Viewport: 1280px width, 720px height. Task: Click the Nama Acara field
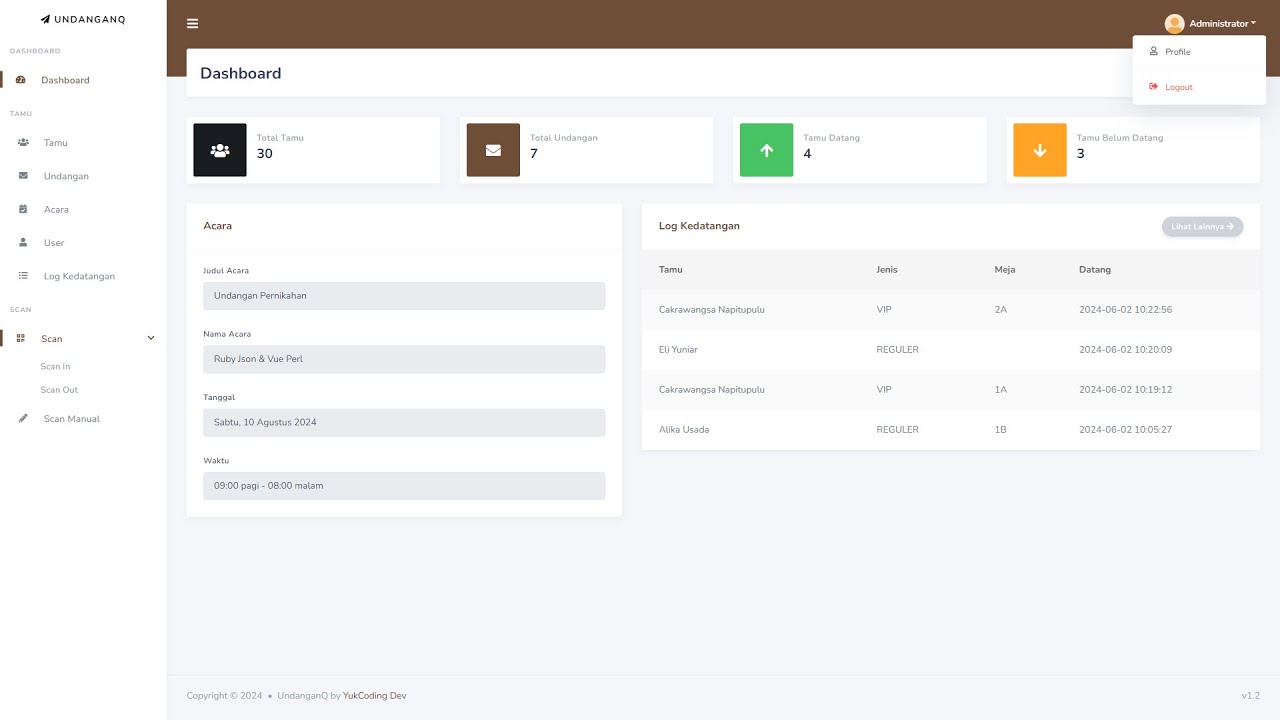coord(404,359)
